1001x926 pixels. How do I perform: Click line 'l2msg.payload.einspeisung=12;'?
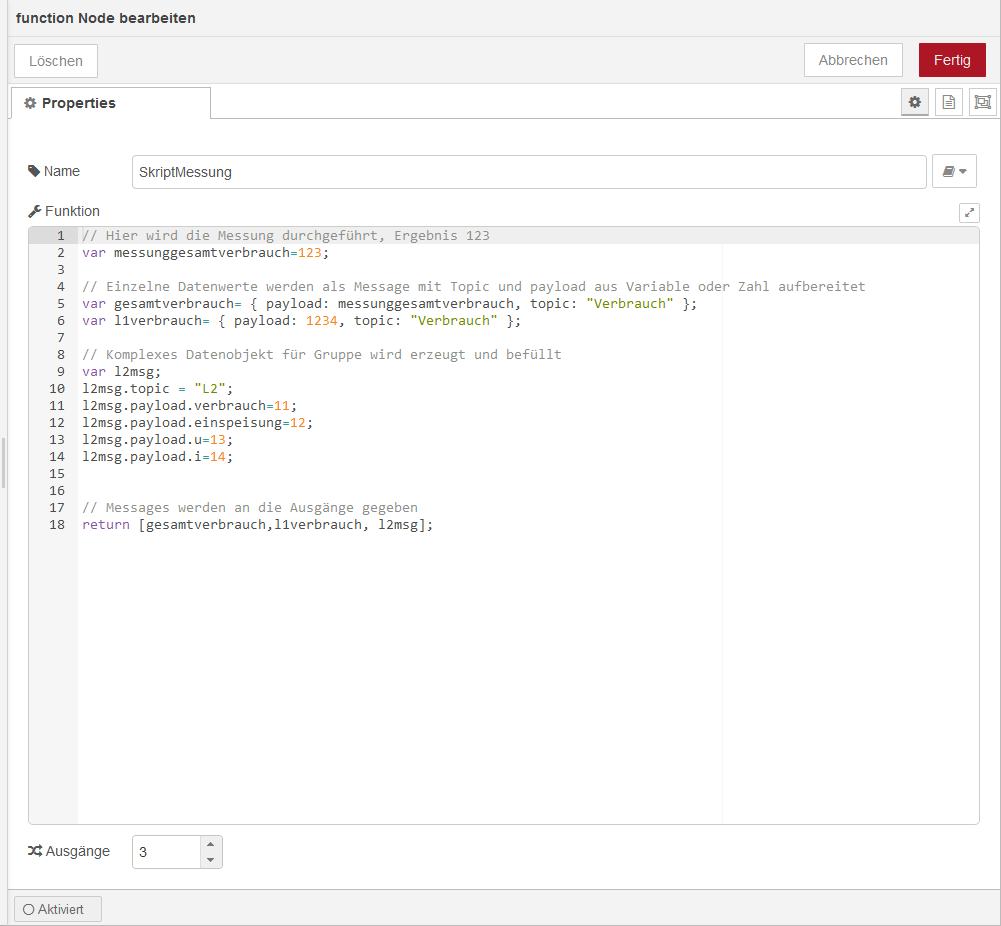(x=197, y=422)
